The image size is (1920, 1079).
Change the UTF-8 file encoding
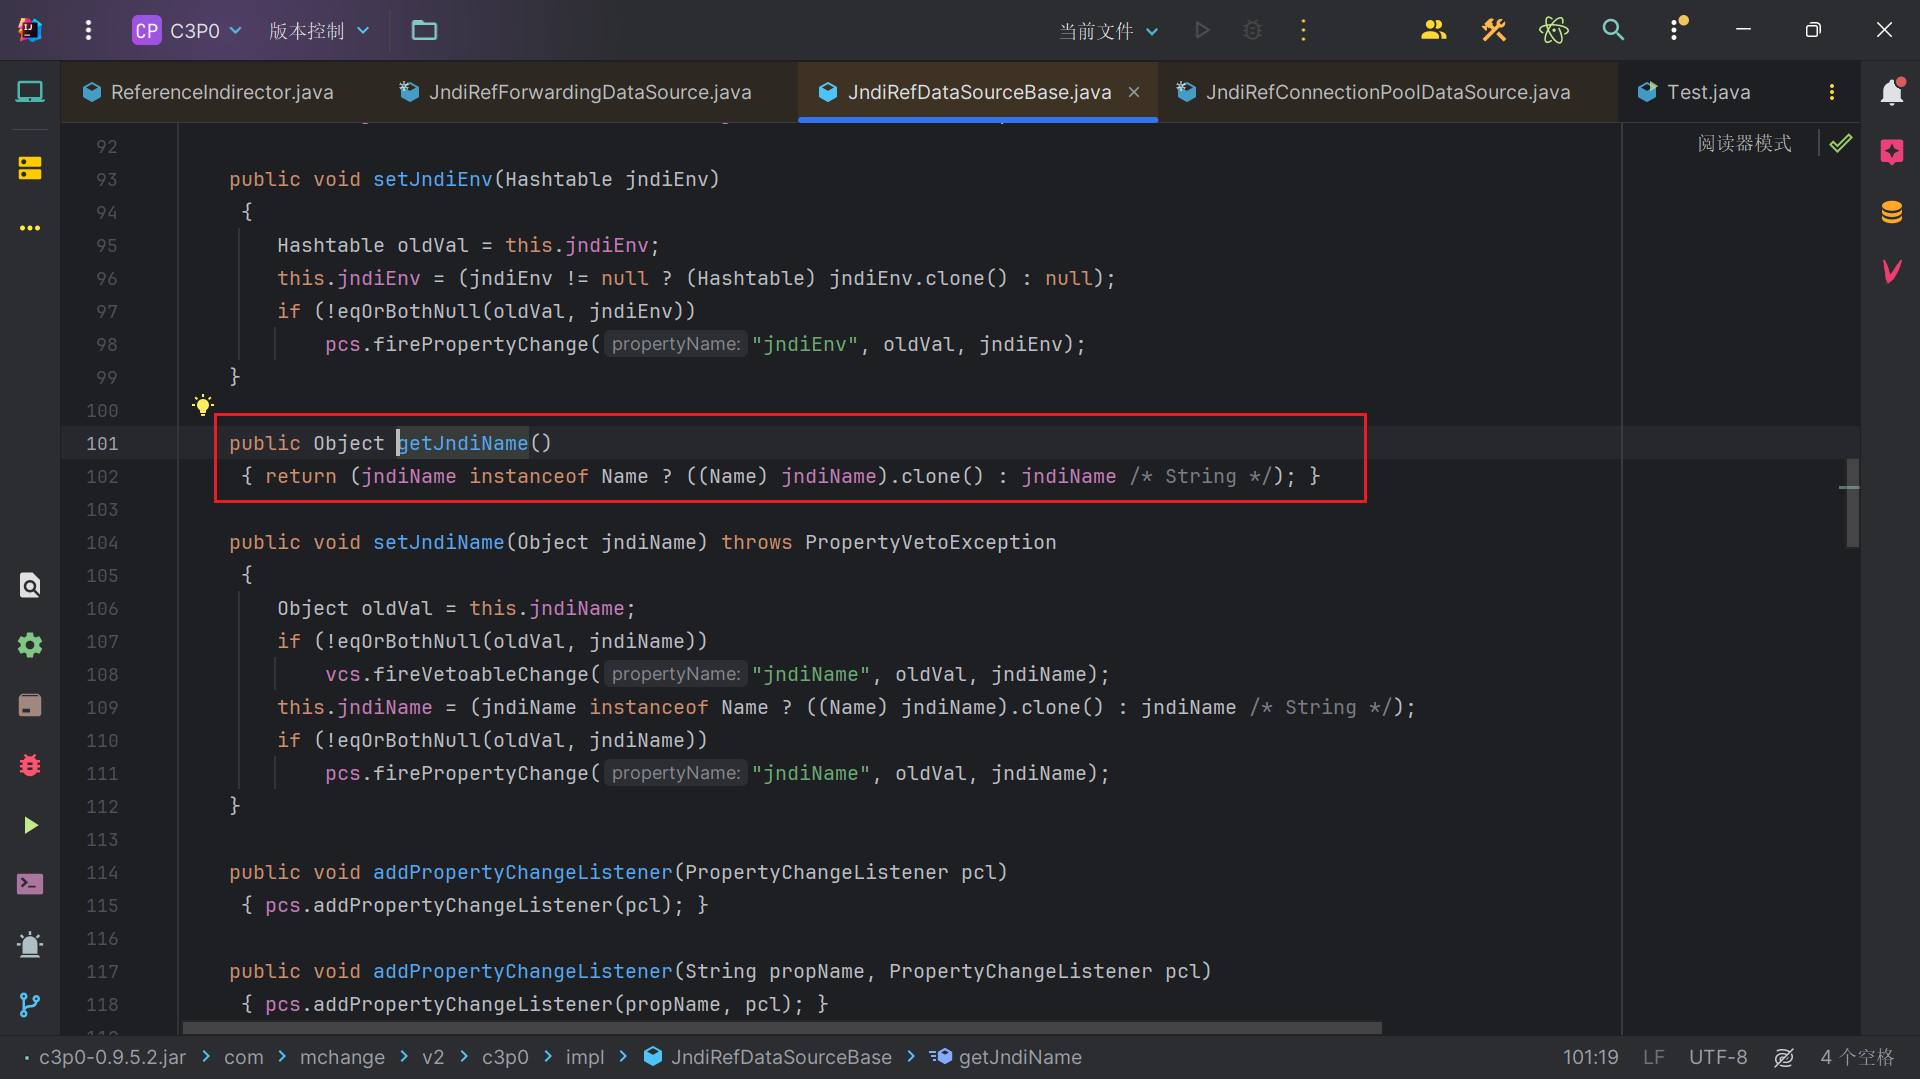1718,1057
